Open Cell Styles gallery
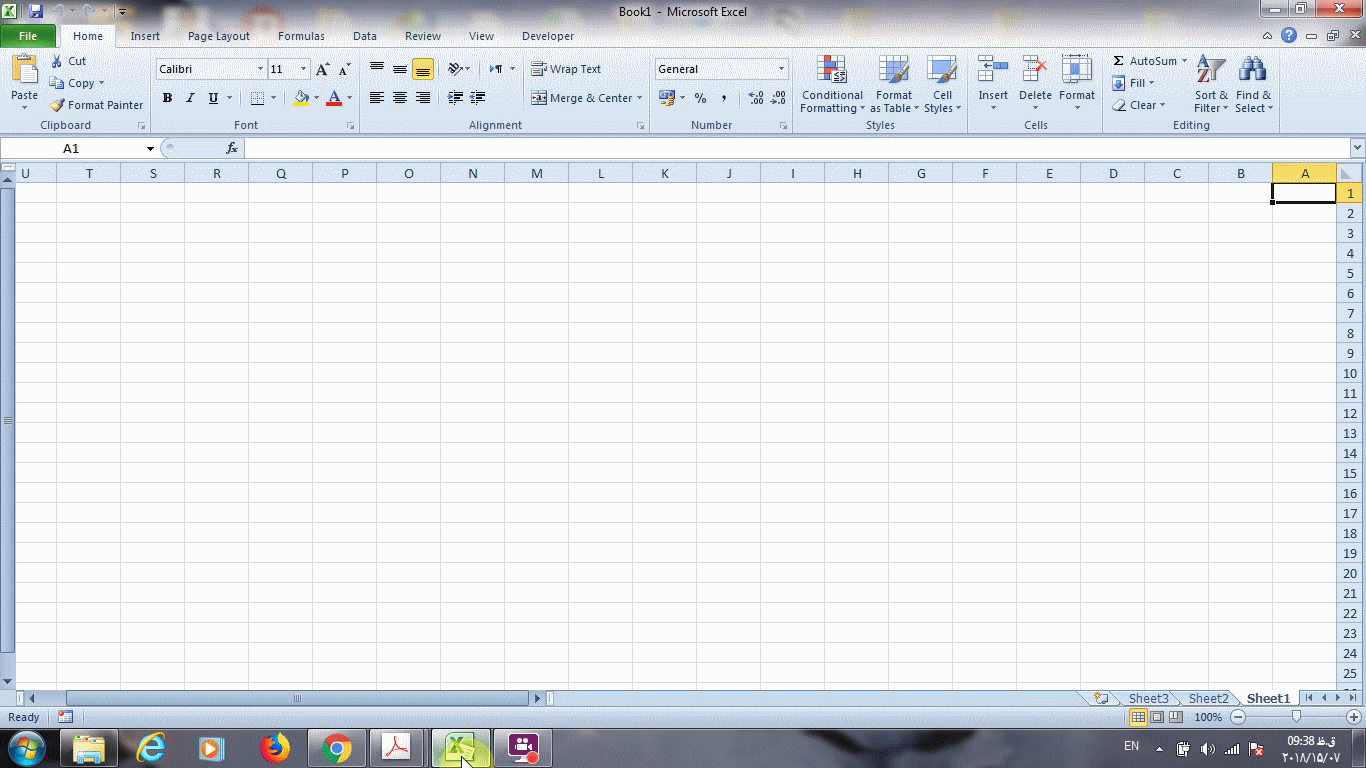The image size is (1366, 768). 942,84
